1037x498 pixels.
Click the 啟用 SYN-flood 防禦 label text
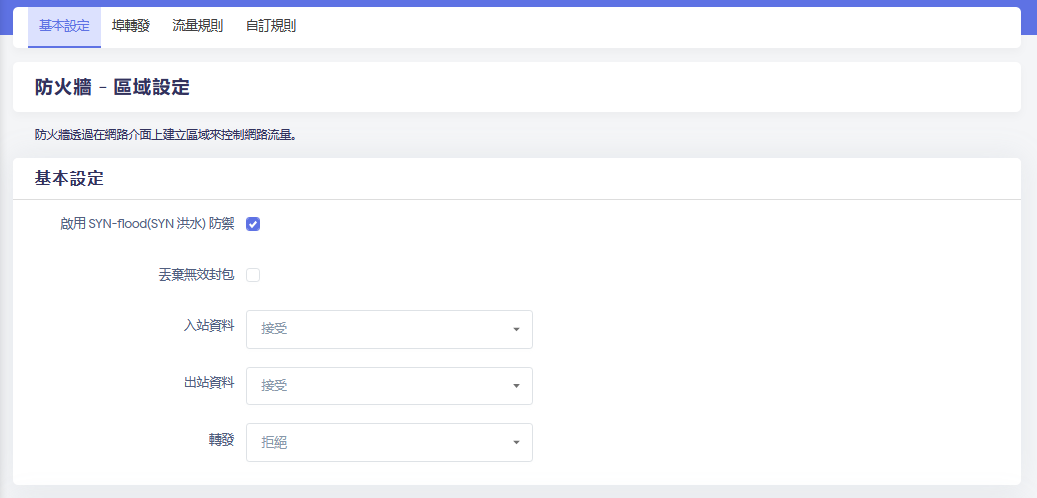pyautogui.click(x=147, y=224)
